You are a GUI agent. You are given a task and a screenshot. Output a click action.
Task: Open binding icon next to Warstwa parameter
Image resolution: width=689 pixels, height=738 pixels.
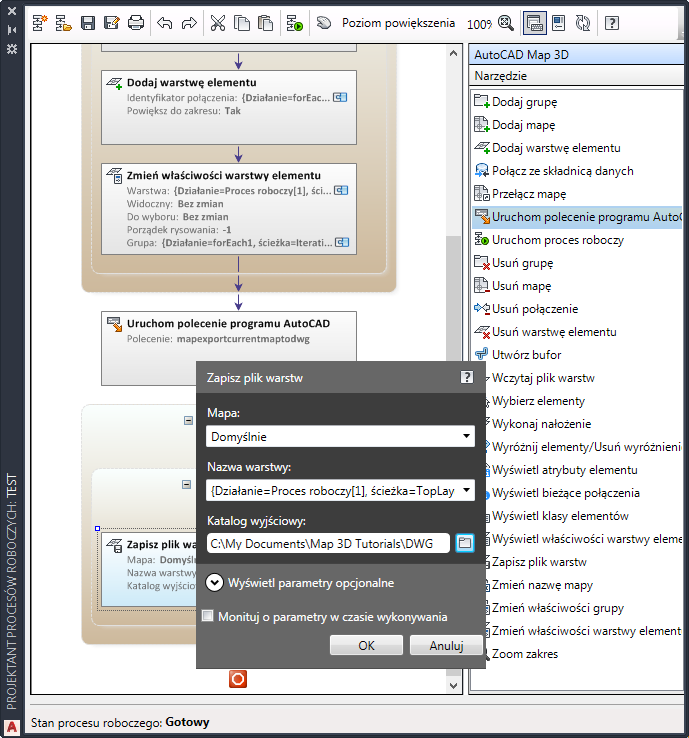coord(341,190)
